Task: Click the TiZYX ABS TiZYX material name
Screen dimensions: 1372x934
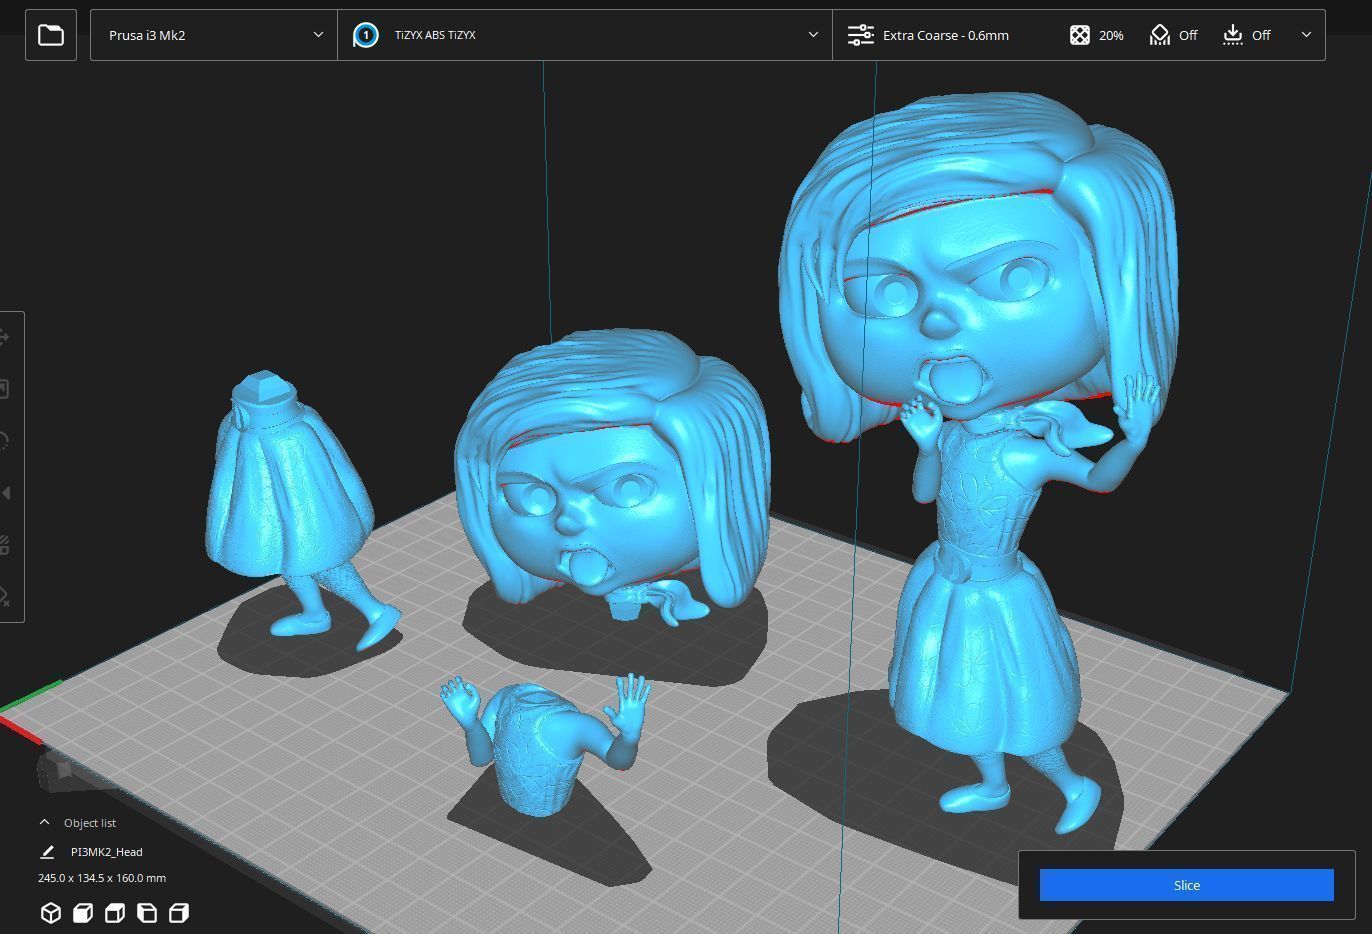Action: 435,35
